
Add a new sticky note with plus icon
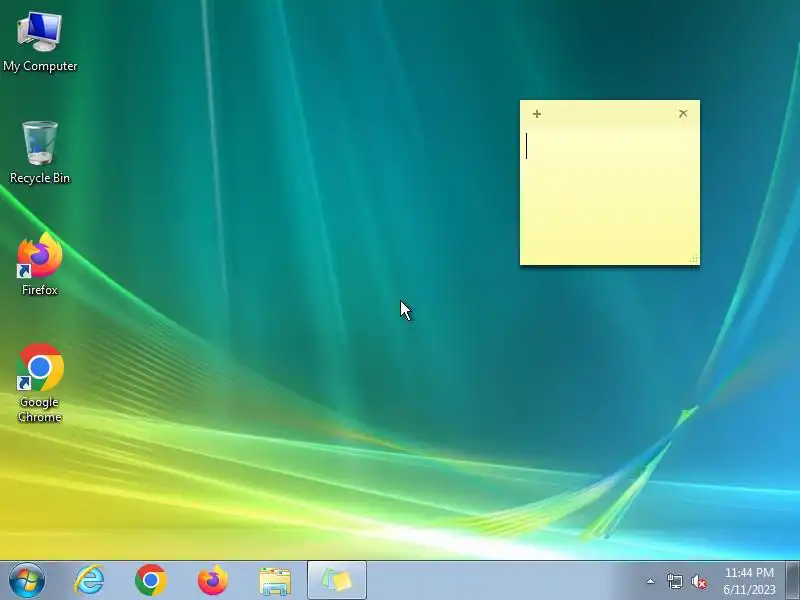(537, 114)
